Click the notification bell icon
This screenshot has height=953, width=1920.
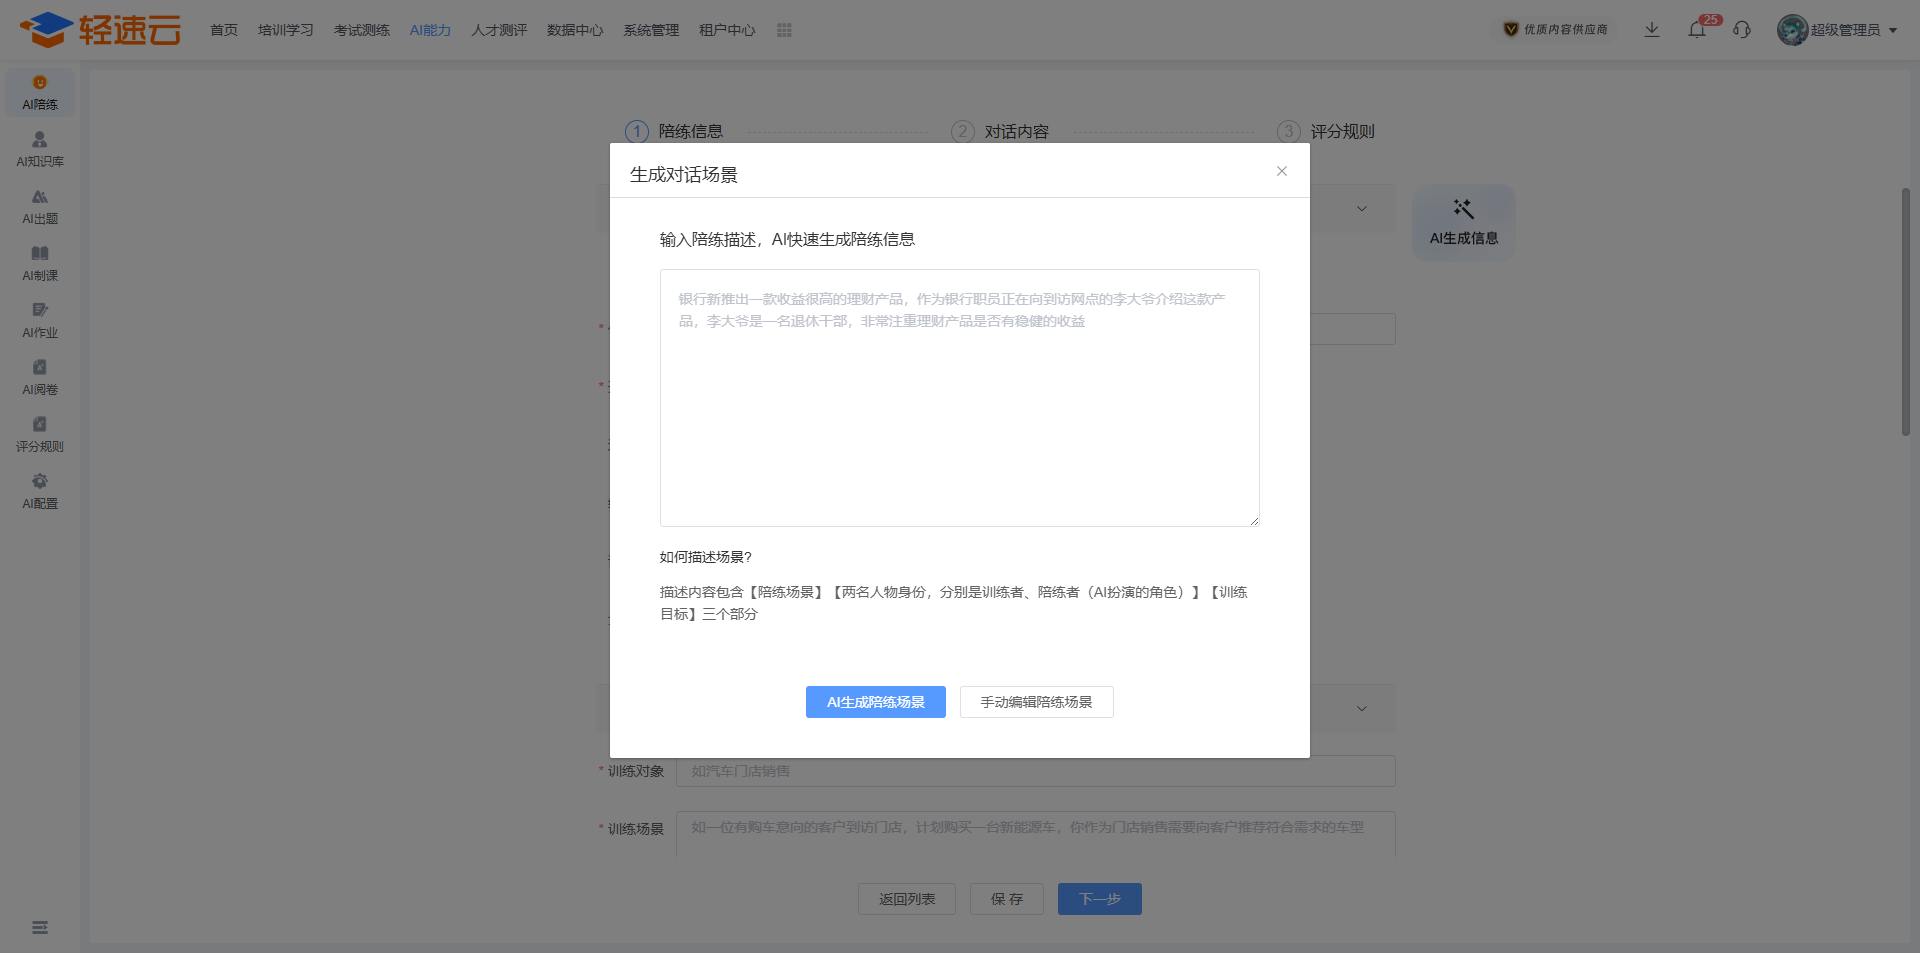[1697, 30]
